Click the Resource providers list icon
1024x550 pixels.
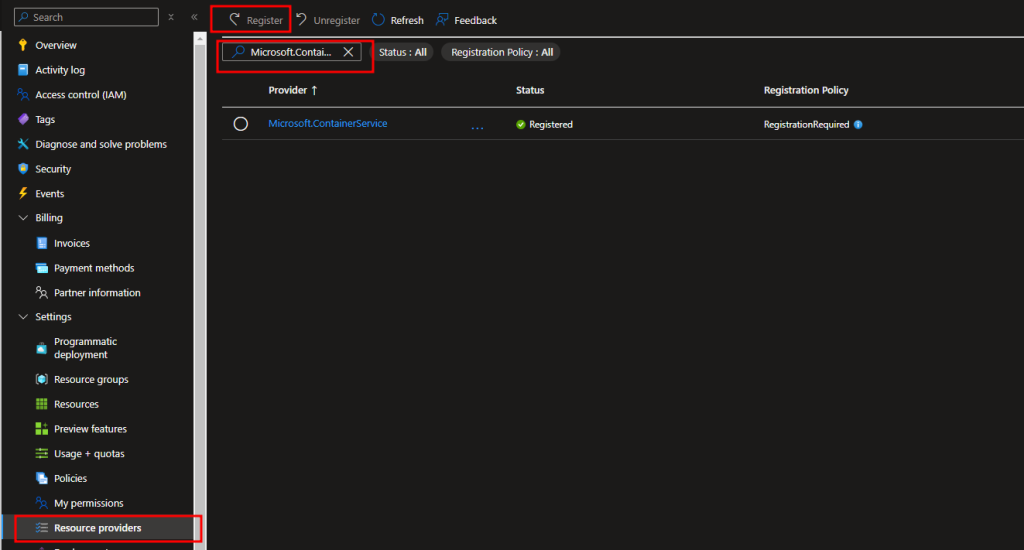(x=42, y=528)
